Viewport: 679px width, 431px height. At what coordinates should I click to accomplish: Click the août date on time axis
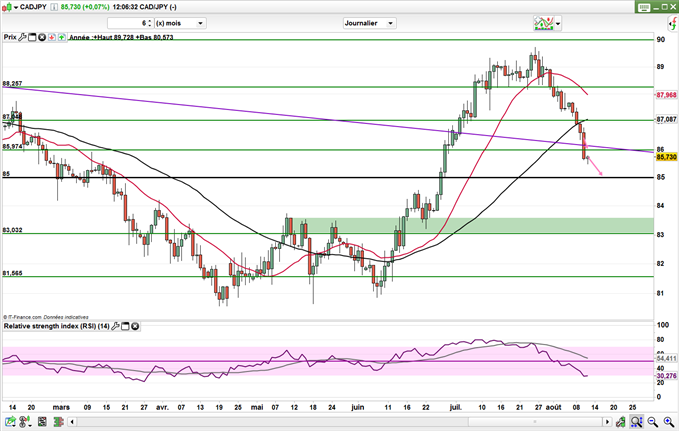(553, 408)
